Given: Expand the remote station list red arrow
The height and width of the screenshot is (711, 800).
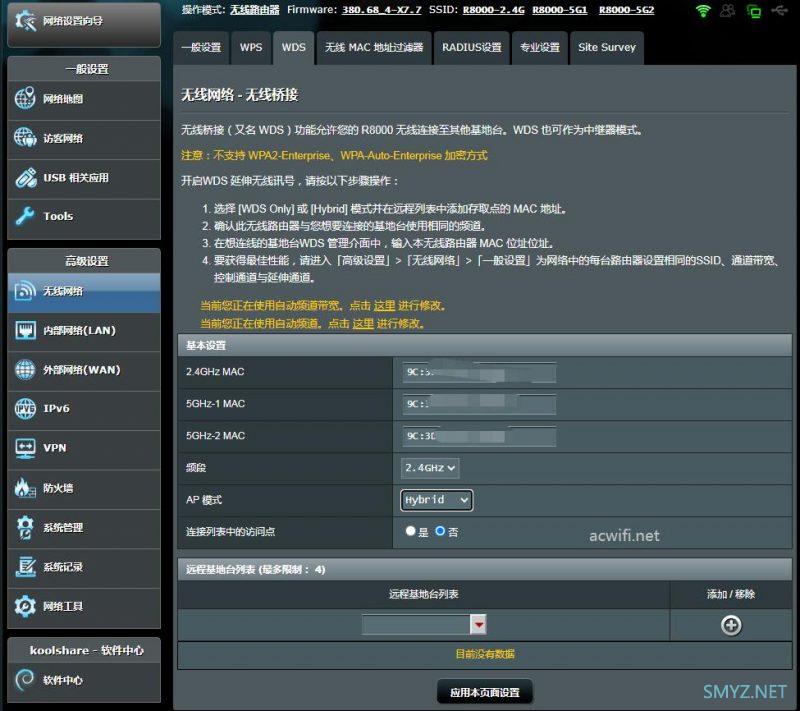Looking at the screenshot, I should tap(478, 624).
